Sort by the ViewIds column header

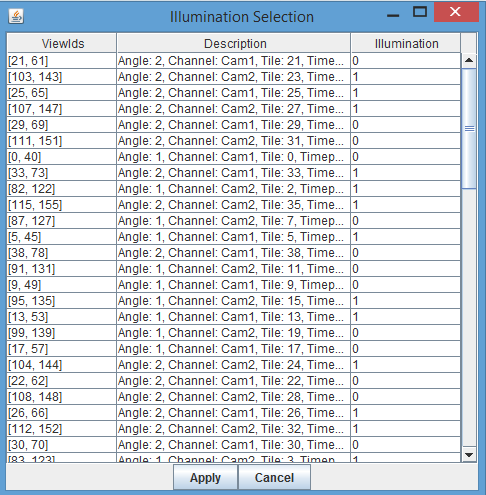tap(62, 43)
